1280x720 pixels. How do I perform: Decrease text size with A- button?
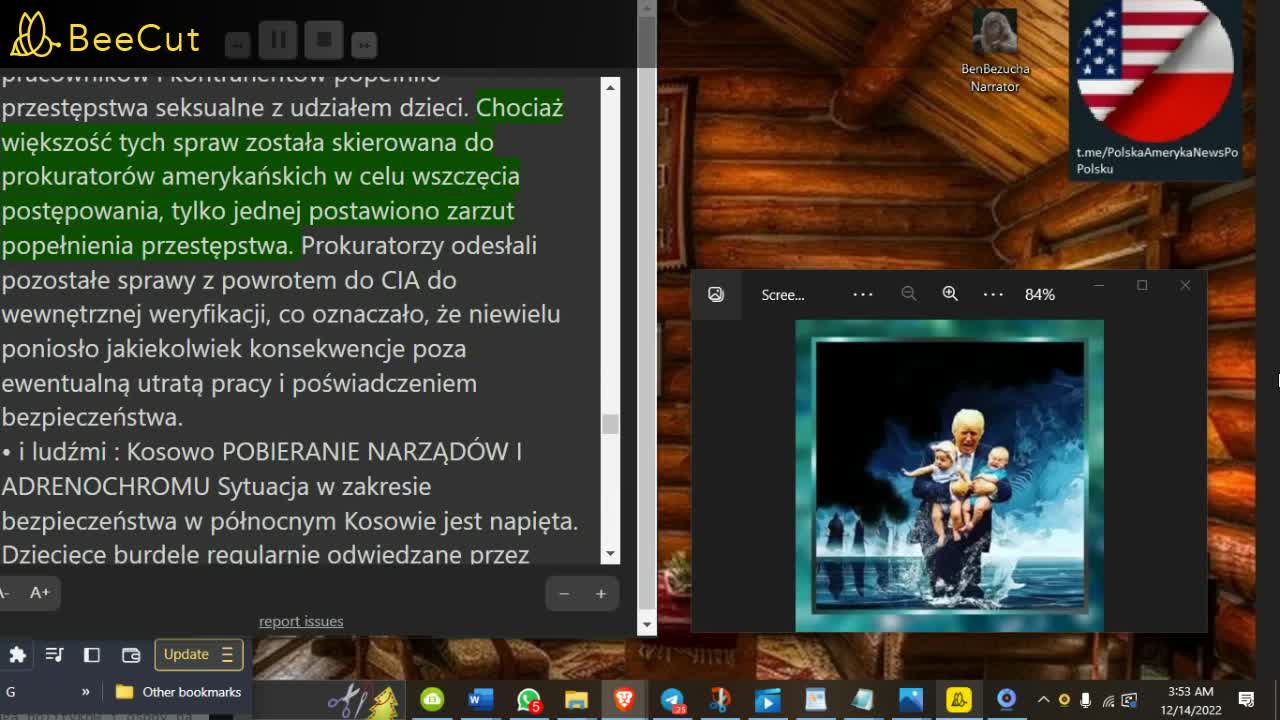[x=5, y=593]
